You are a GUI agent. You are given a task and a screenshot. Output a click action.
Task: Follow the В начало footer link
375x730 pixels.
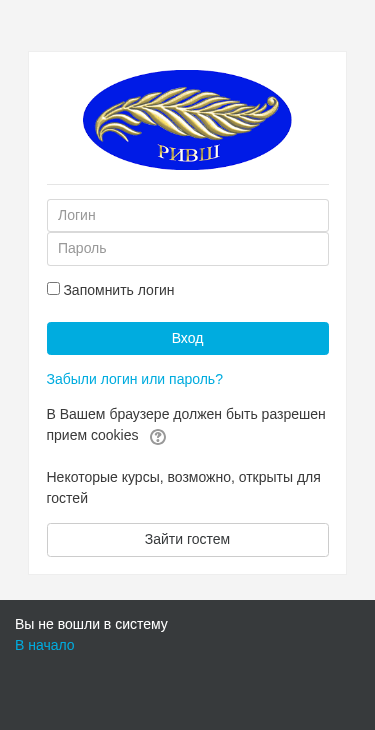45,645
